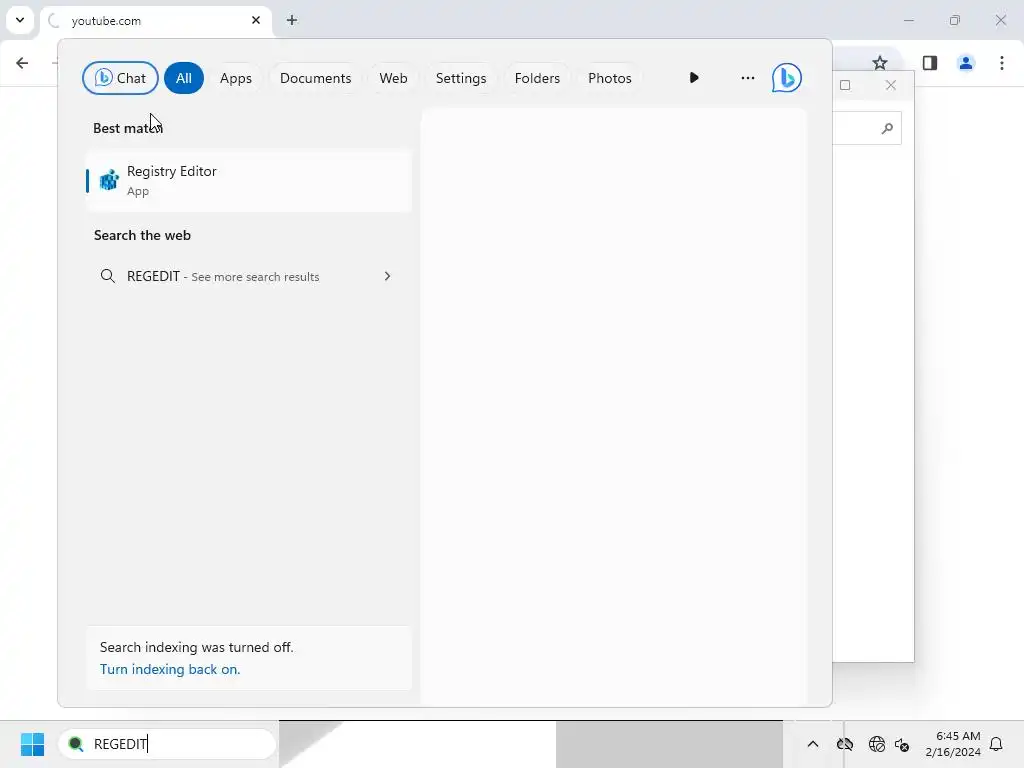Switch to the Settings filter
The width and height of the screenshot is (1024, 768).
461,78
